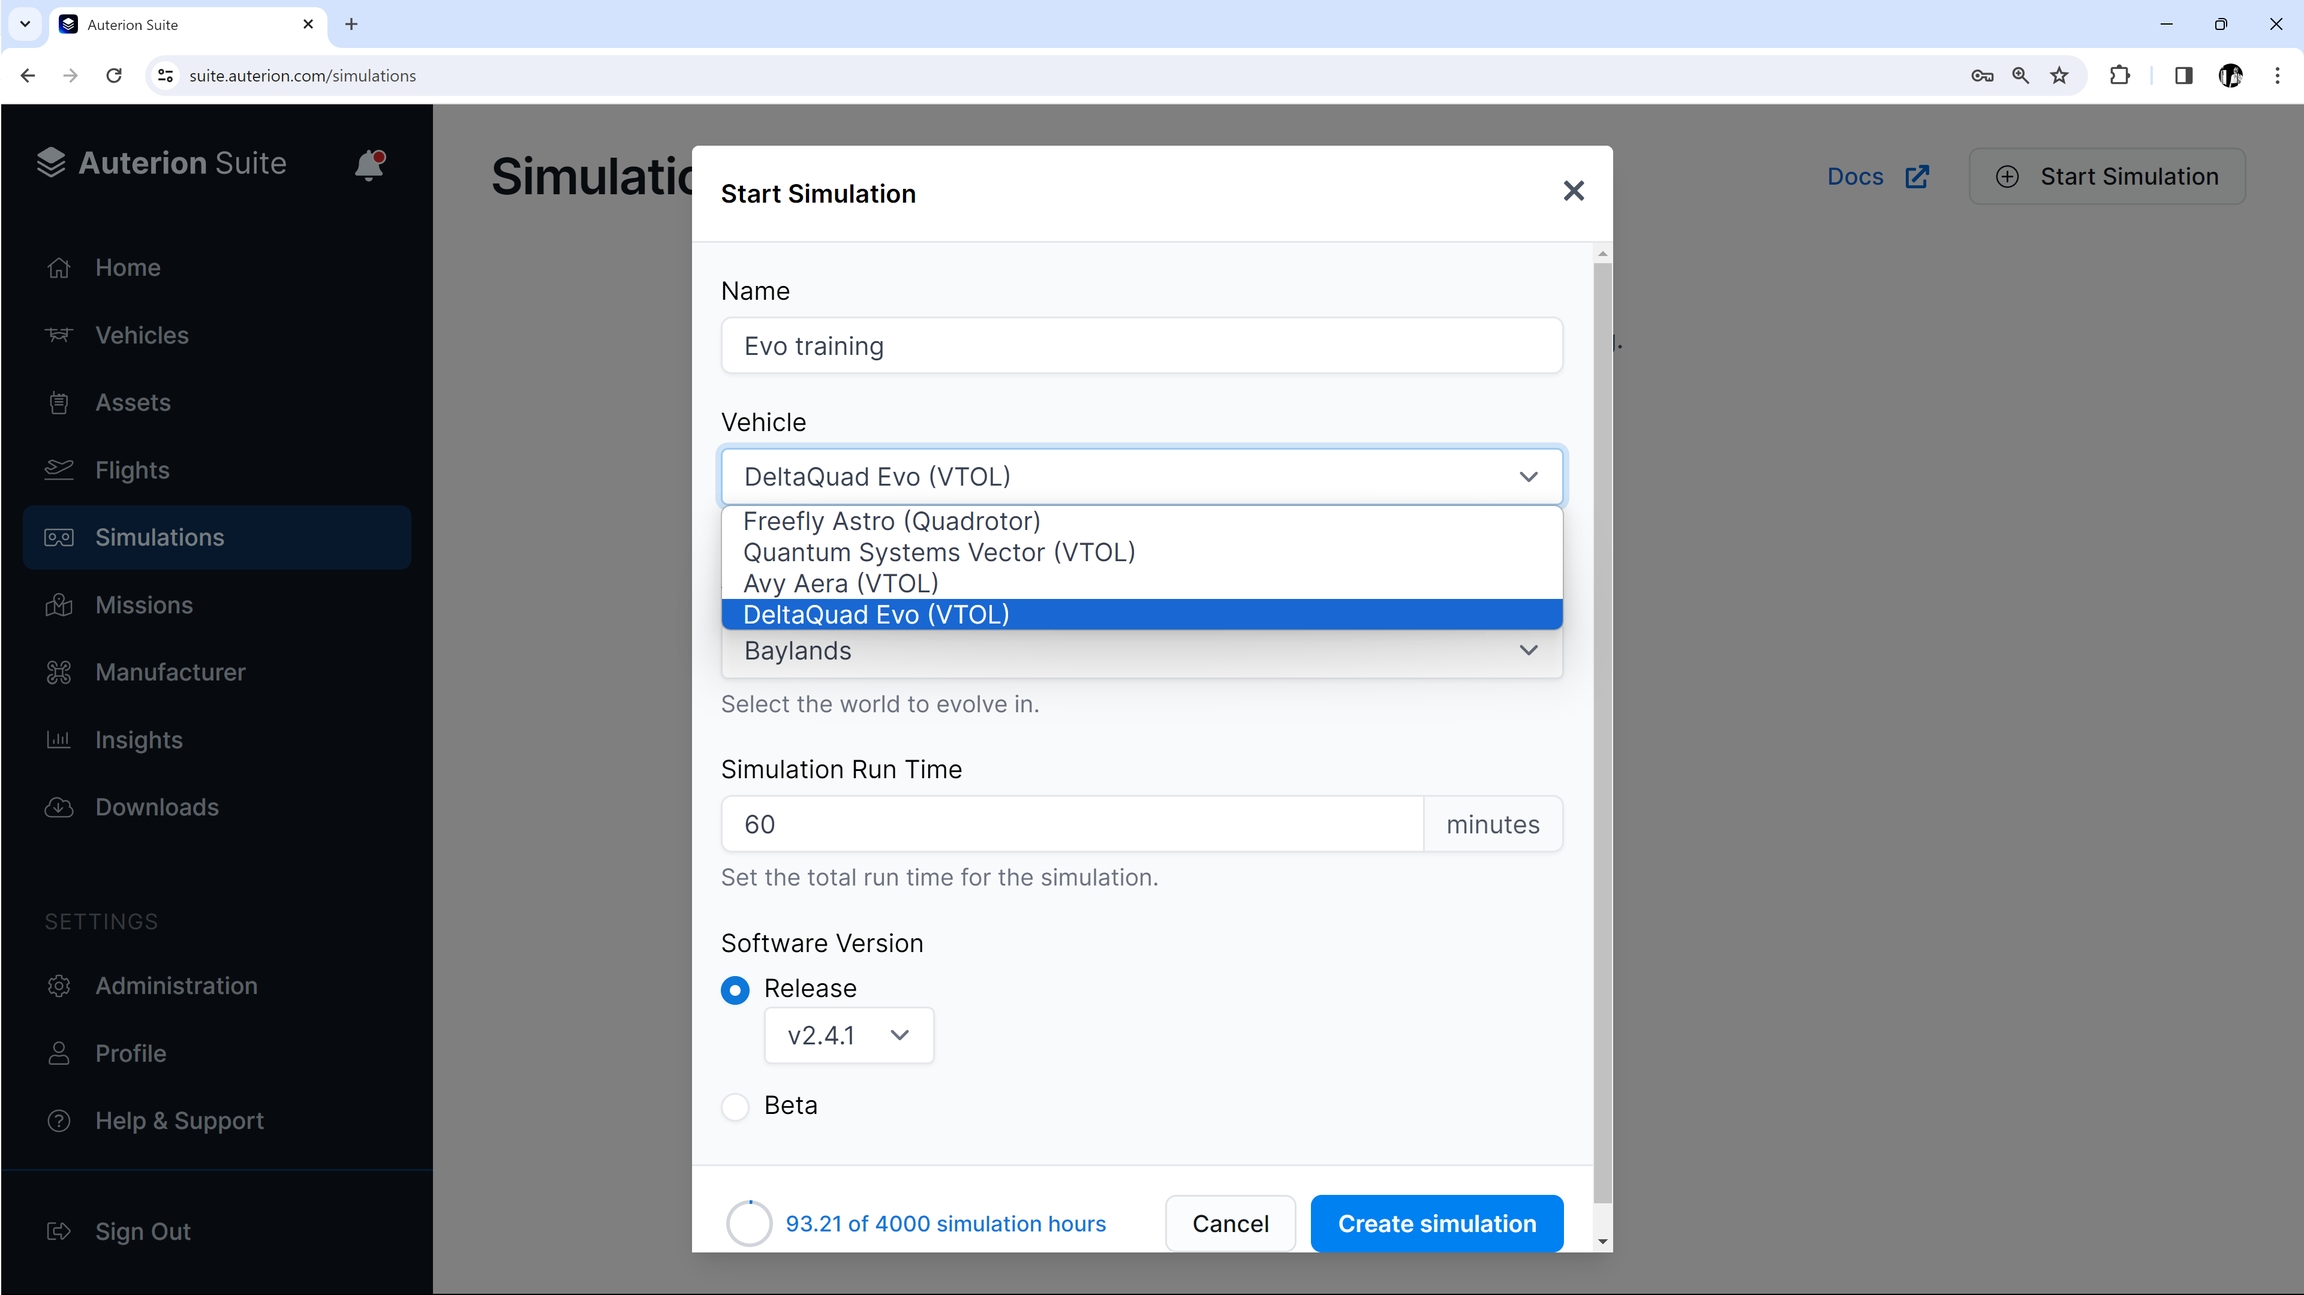Close the Start Simulation dialog with X
Screen dimensions: 2304x1295
(x=1573, y=191)
